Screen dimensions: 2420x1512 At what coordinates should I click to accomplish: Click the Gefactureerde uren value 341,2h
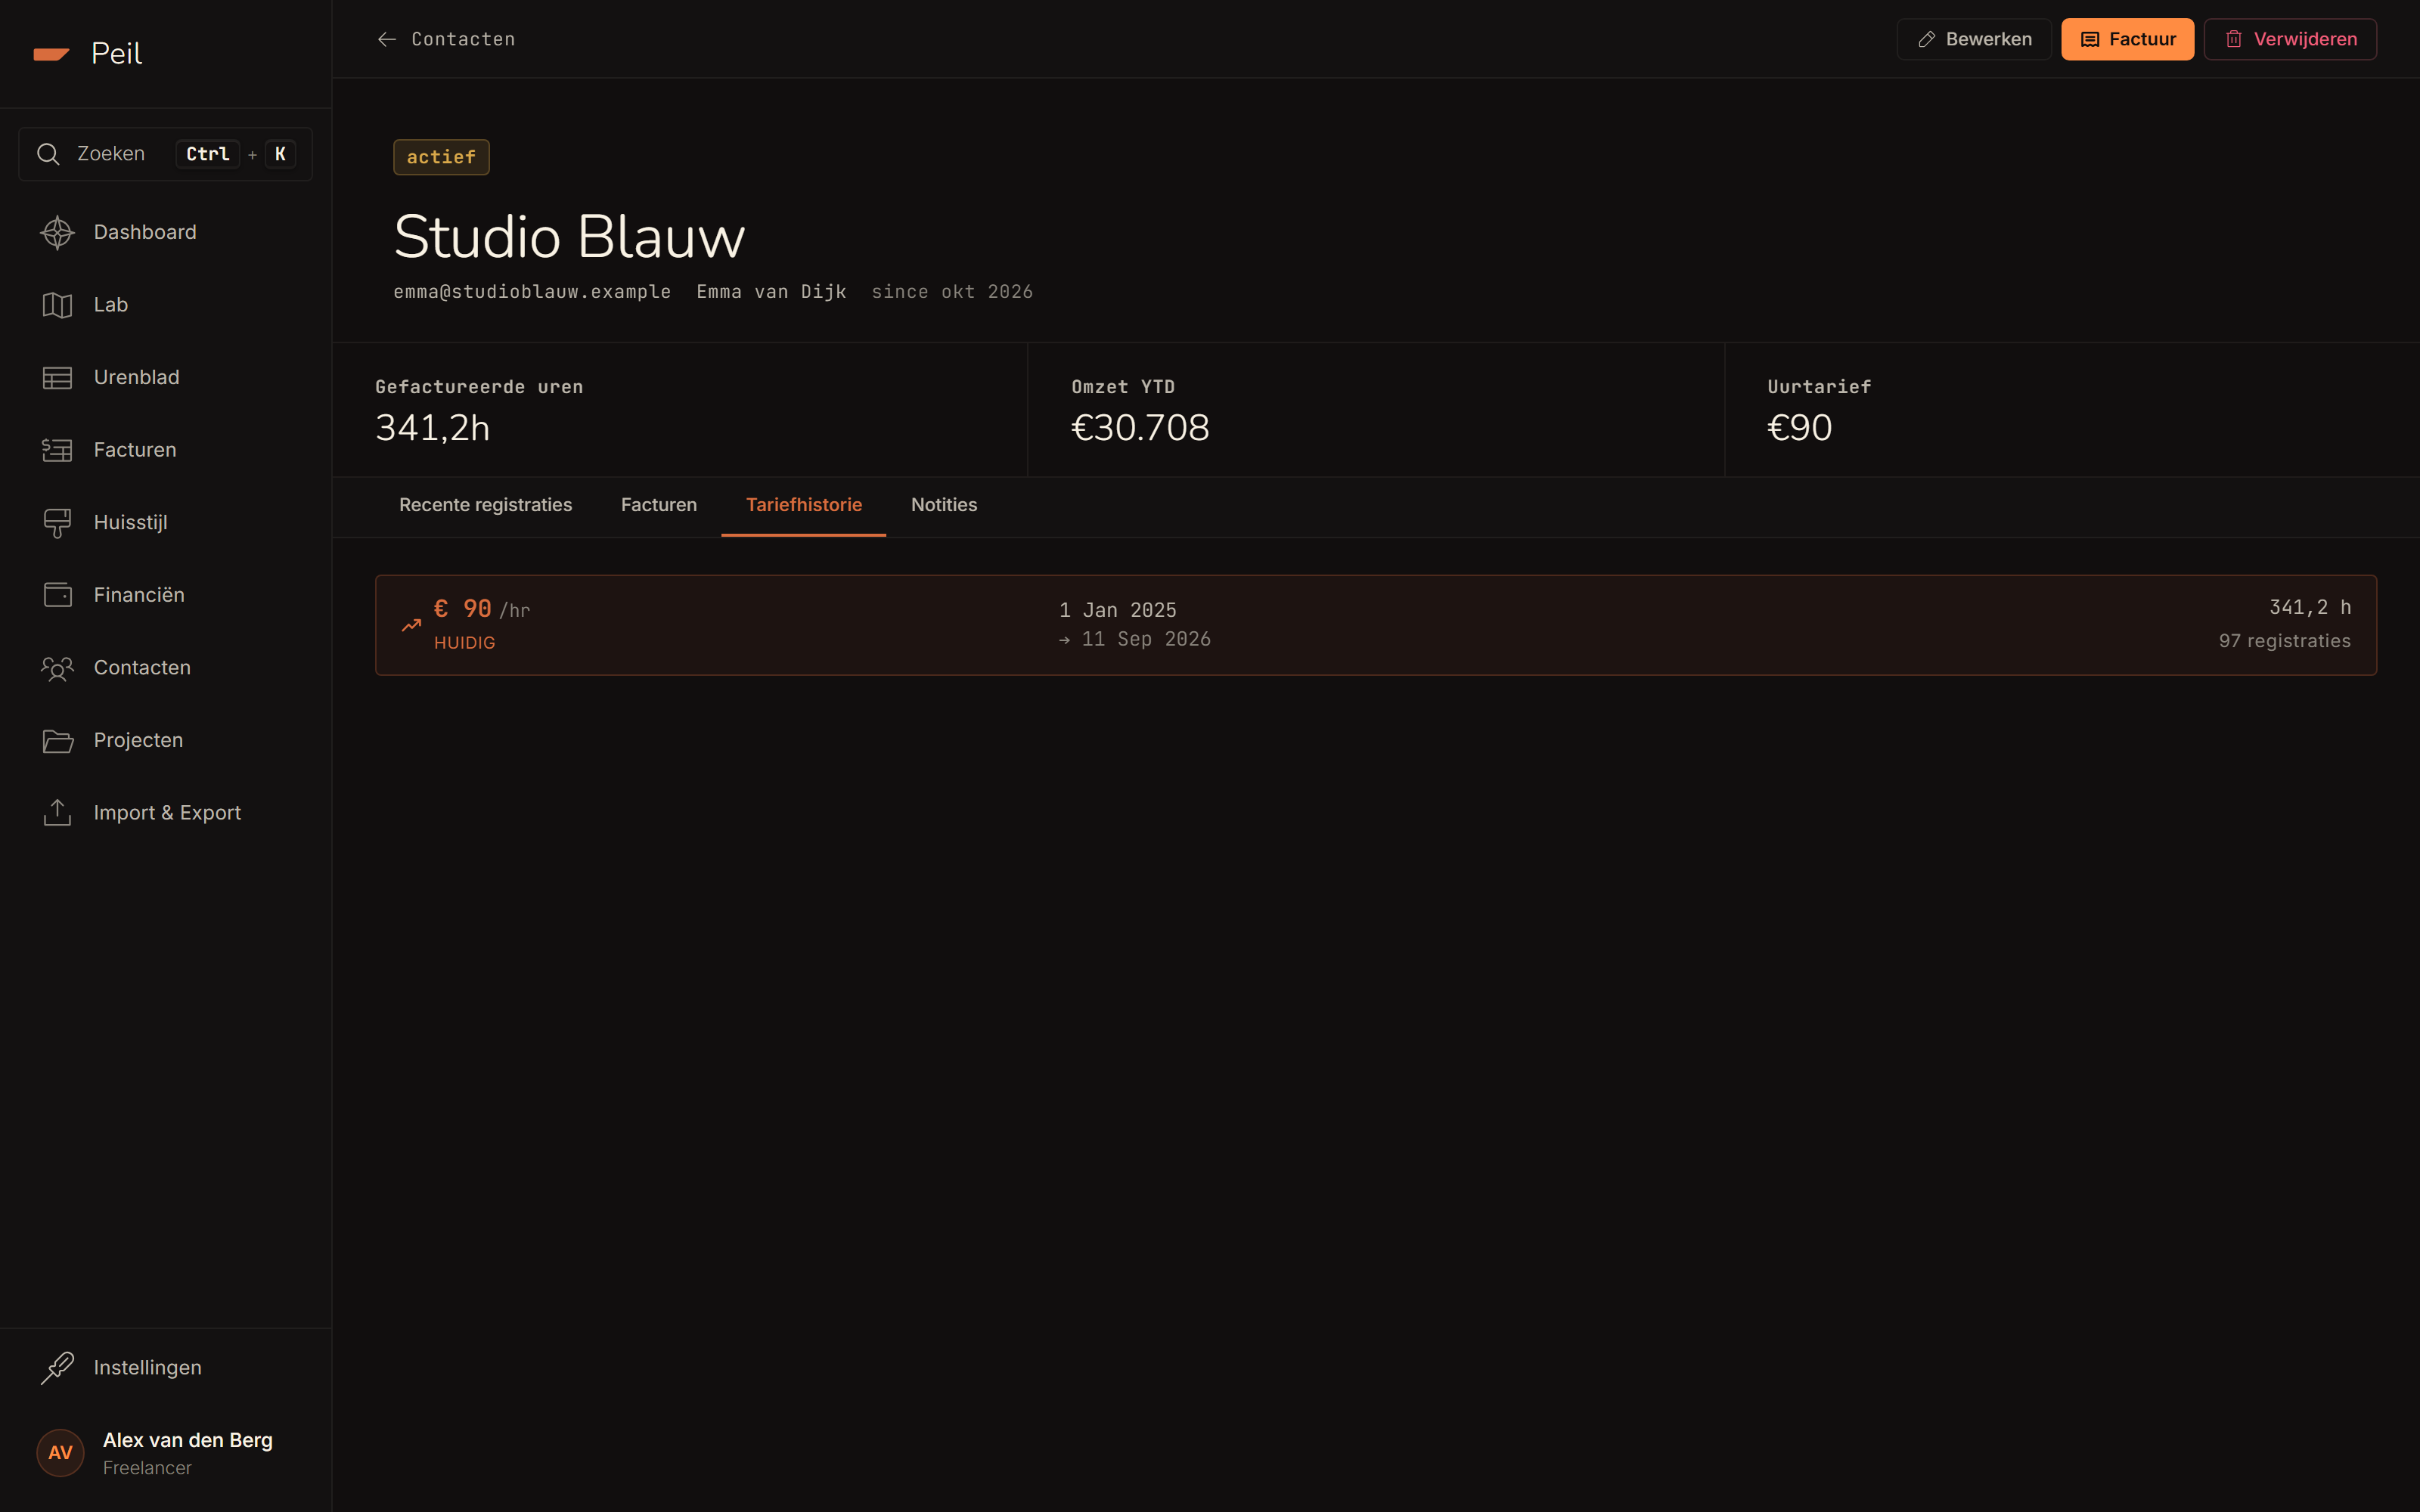click(433, 428)
